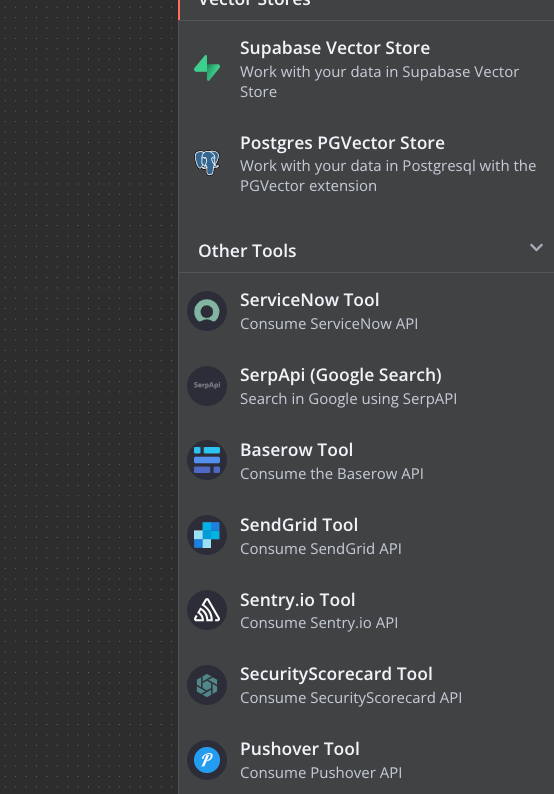Choose the Baserow Tool icon
554x794 pixels.
(x=207, y=460)
